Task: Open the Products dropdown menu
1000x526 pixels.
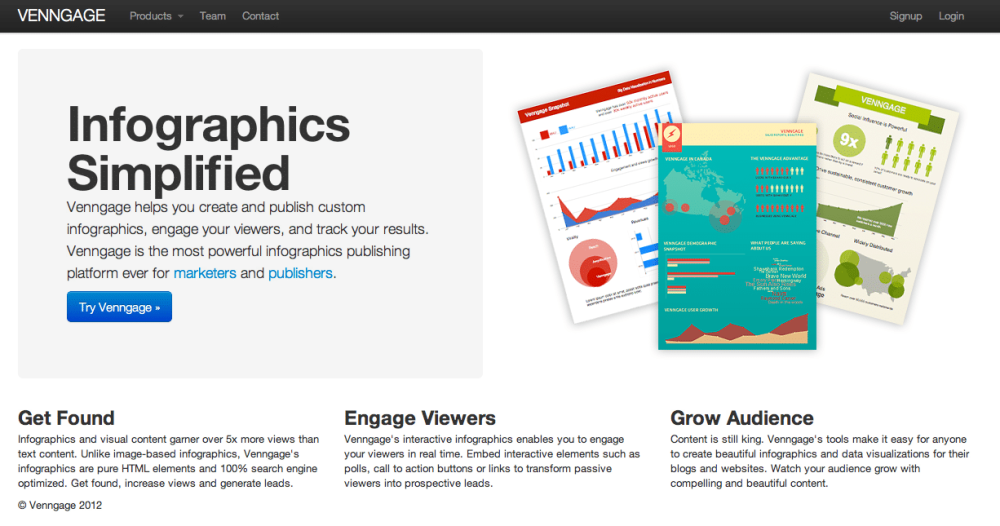Action: 156,16
